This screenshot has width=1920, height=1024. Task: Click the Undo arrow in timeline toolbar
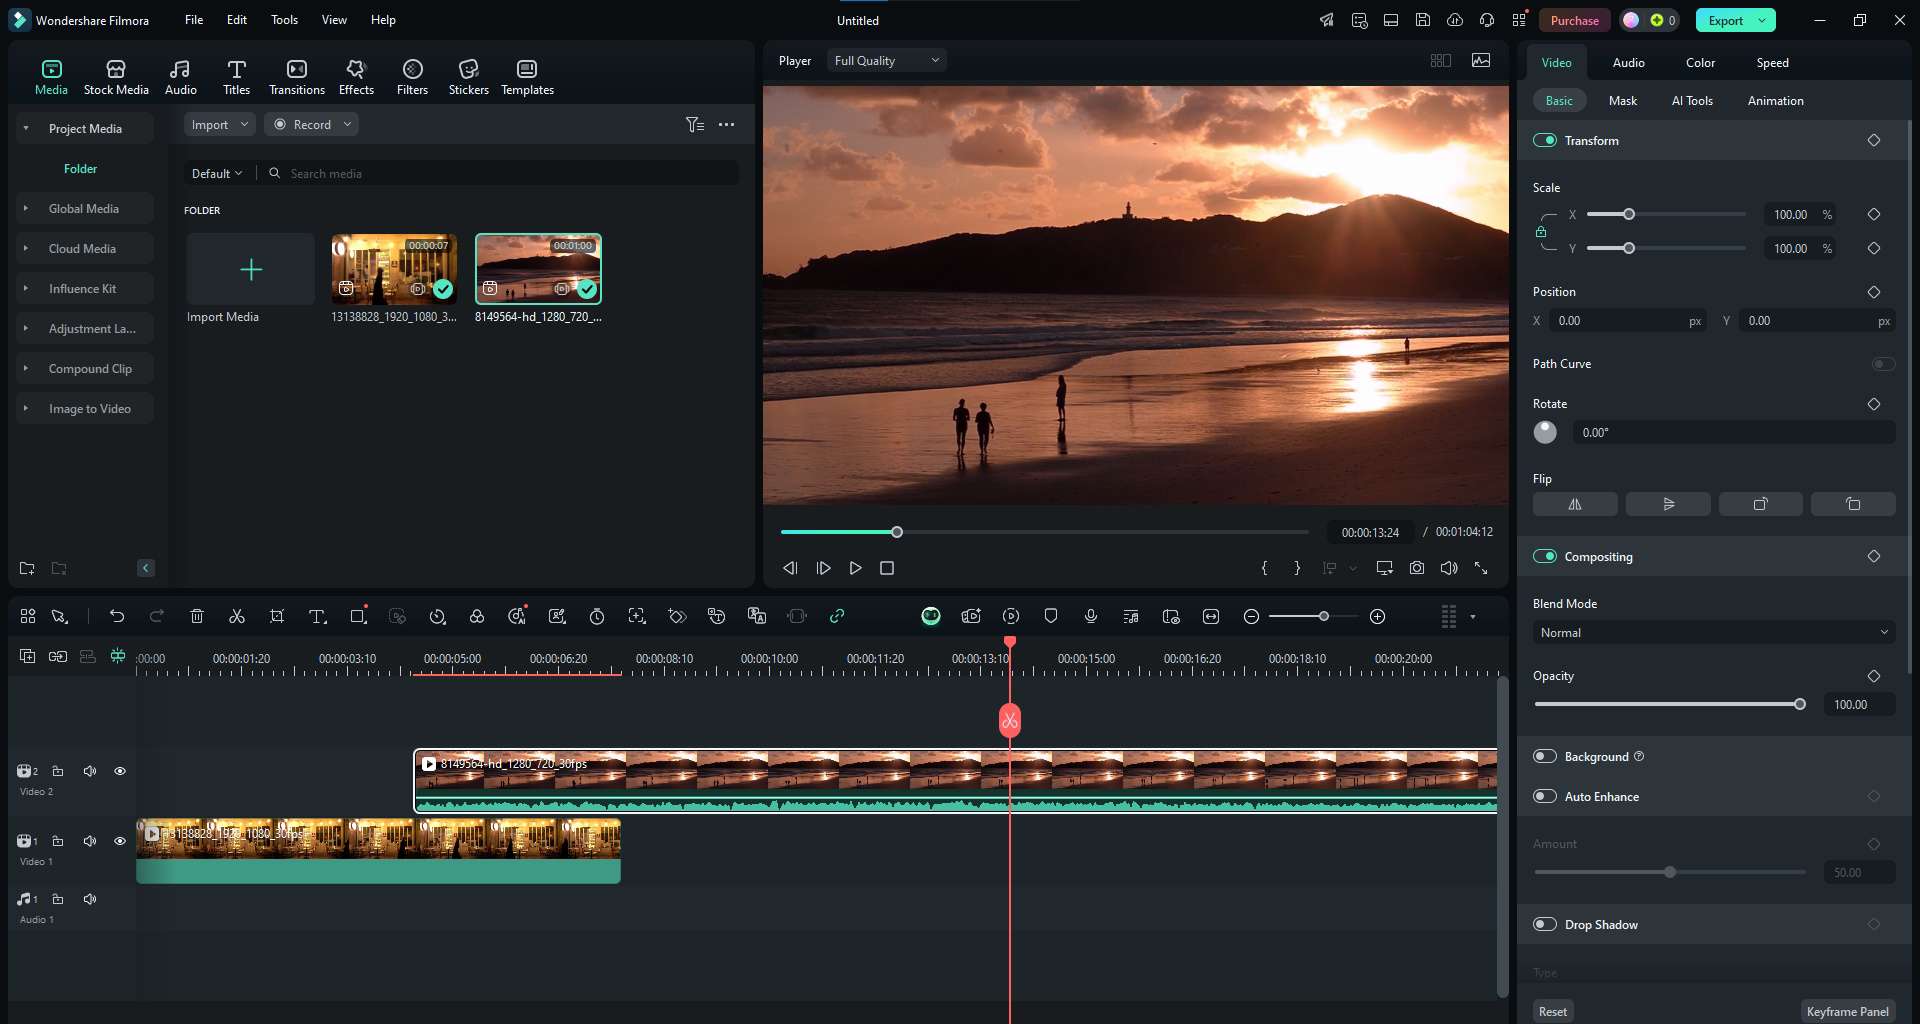[117, 616]
